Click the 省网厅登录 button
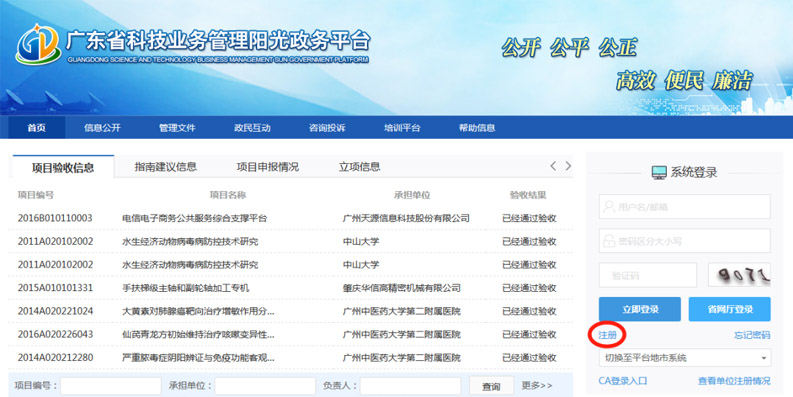This screenshot has height=397, width=793. point(729,309)
